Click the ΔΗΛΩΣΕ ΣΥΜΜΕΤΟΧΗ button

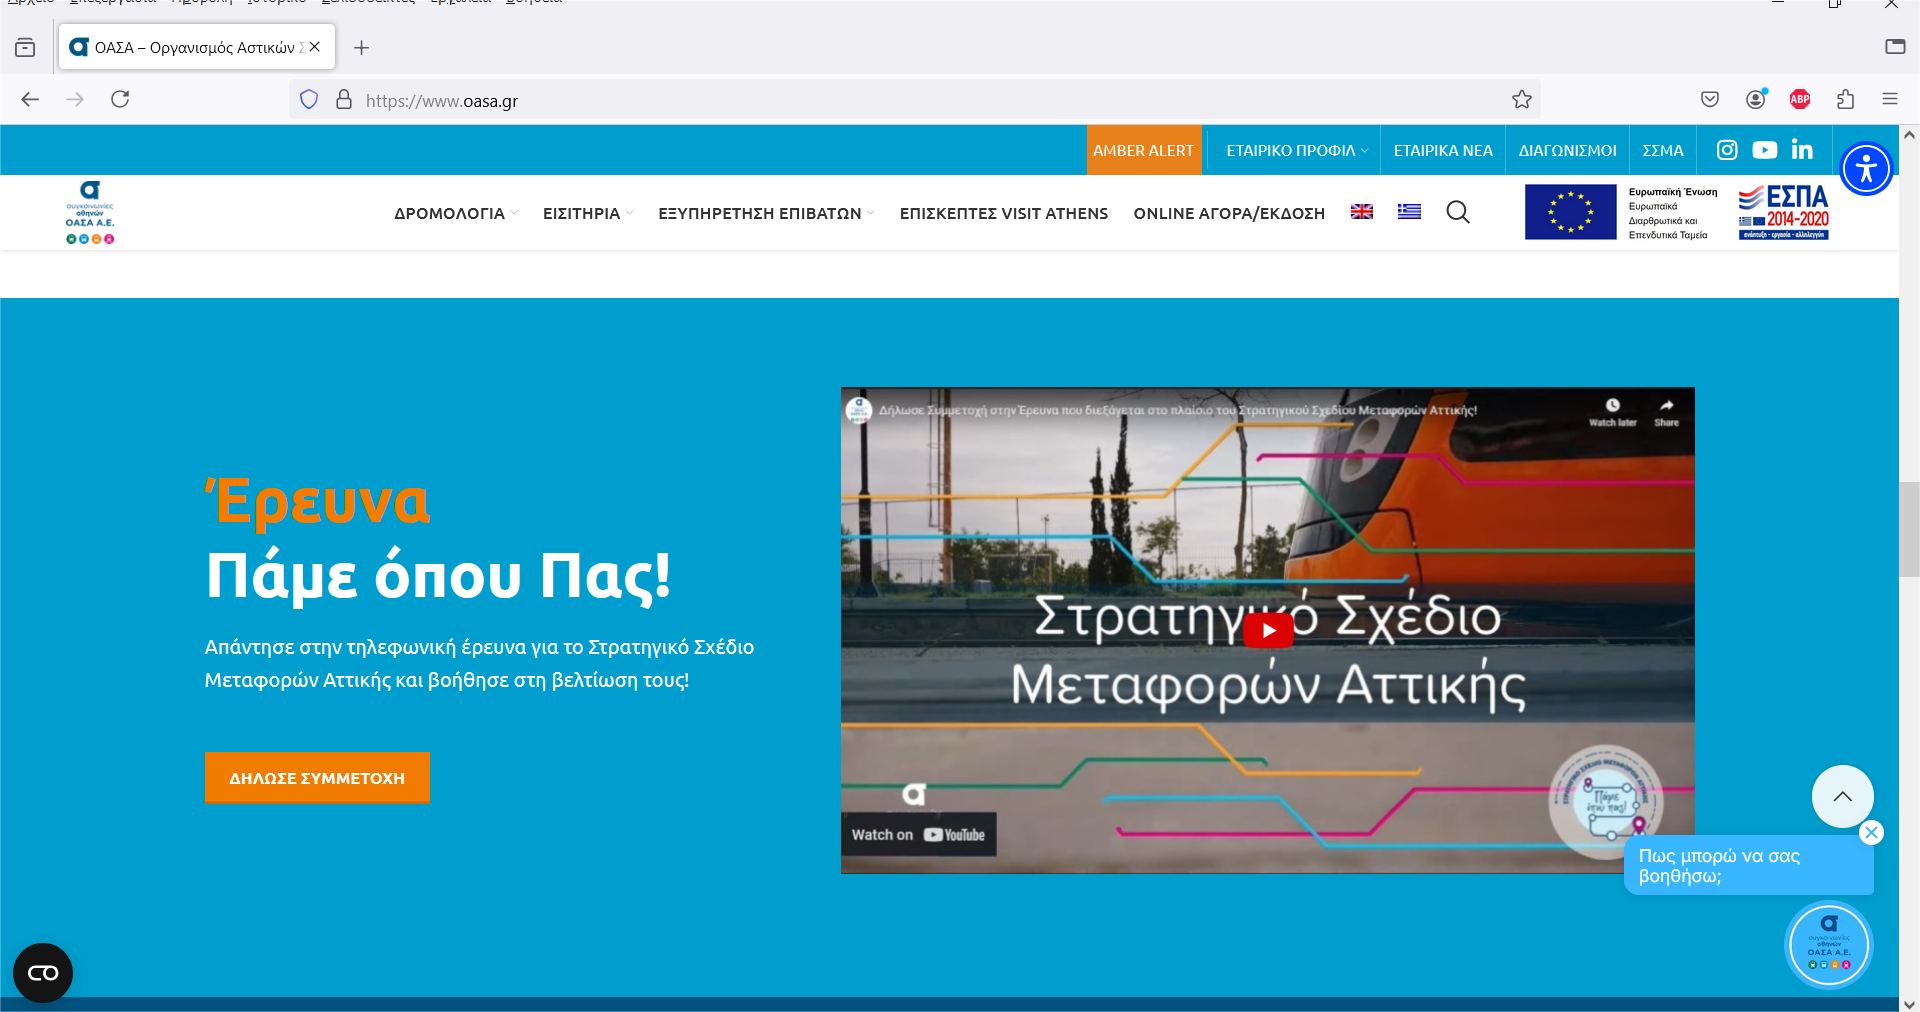(x=317, y=778)
